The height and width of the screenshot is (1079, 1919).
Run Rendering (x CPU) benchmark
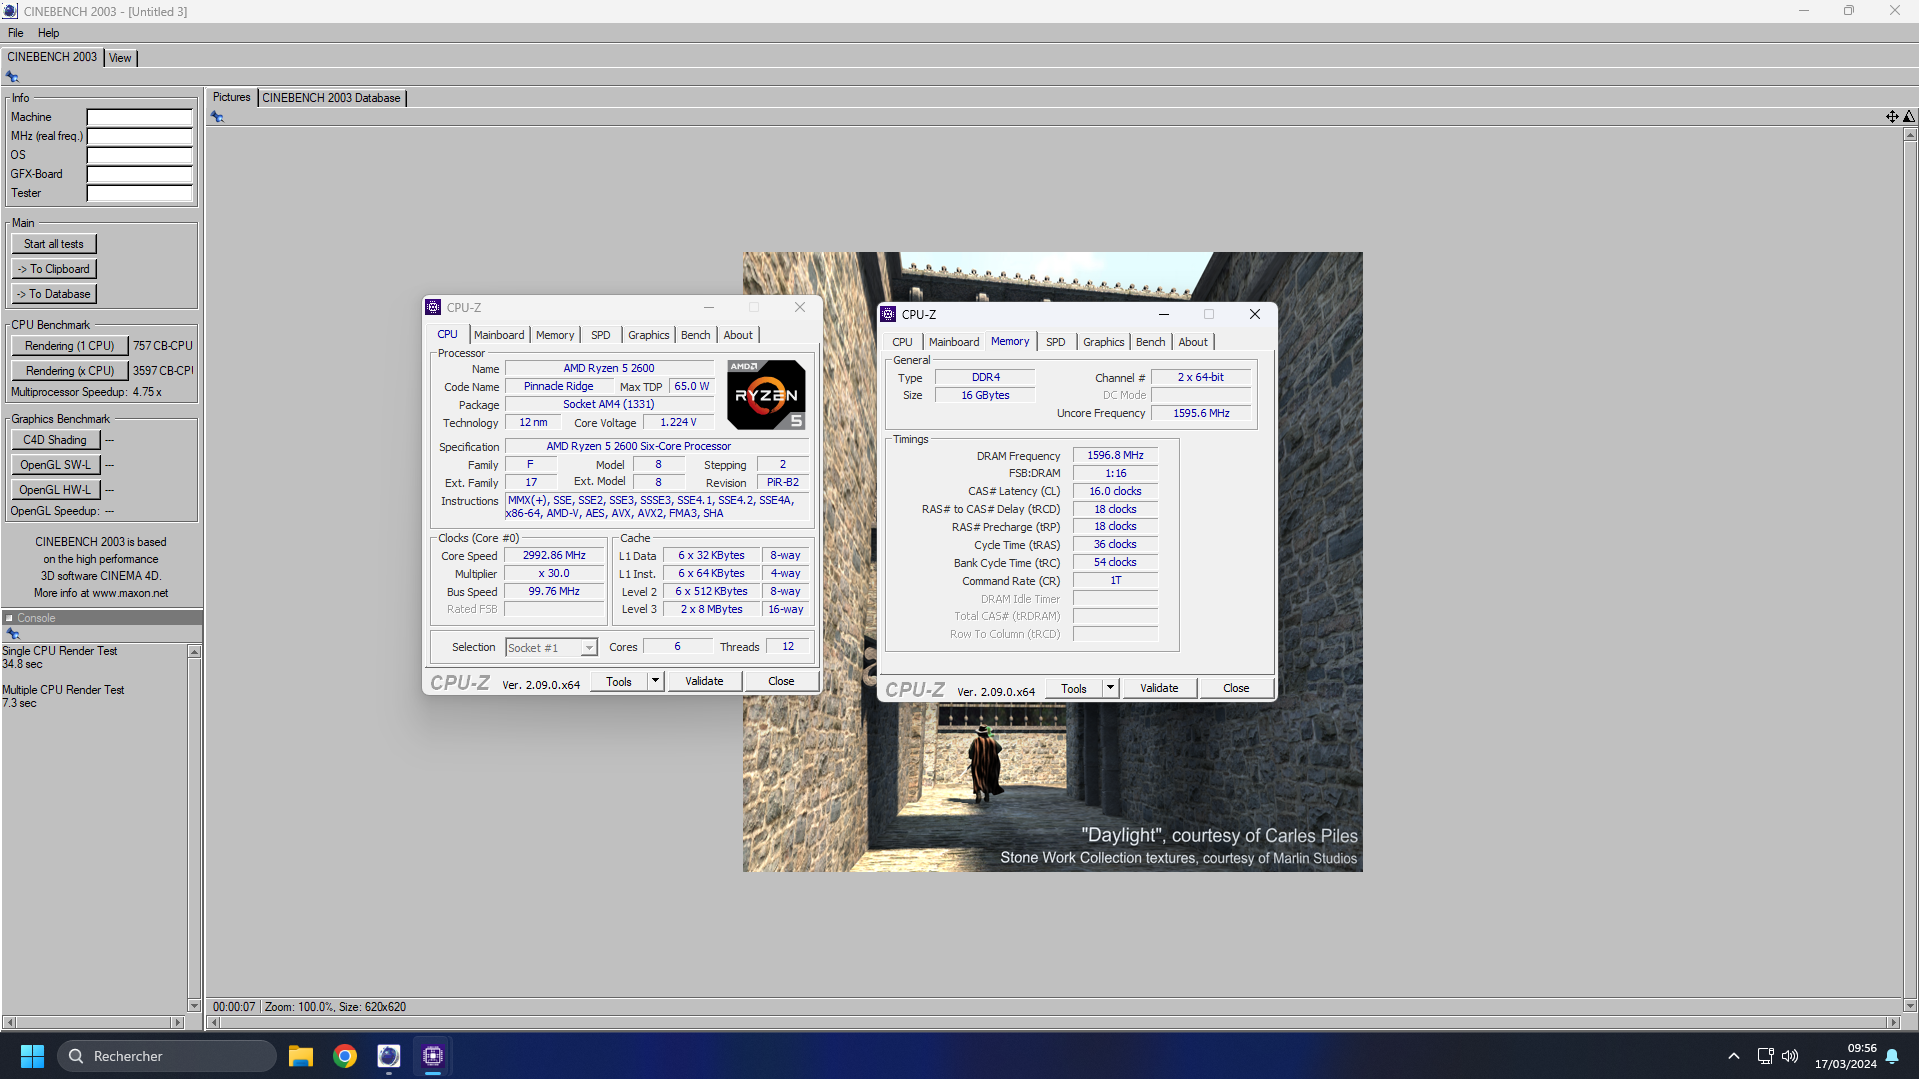click(70, 371)
